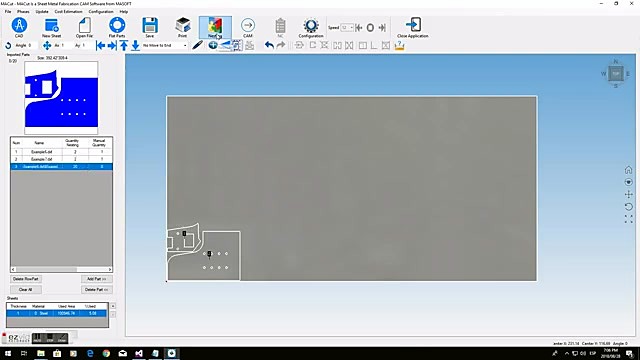This screenshot has width=640, height=360.
Task: Click the Add Part button
Action: click(96, 279)
